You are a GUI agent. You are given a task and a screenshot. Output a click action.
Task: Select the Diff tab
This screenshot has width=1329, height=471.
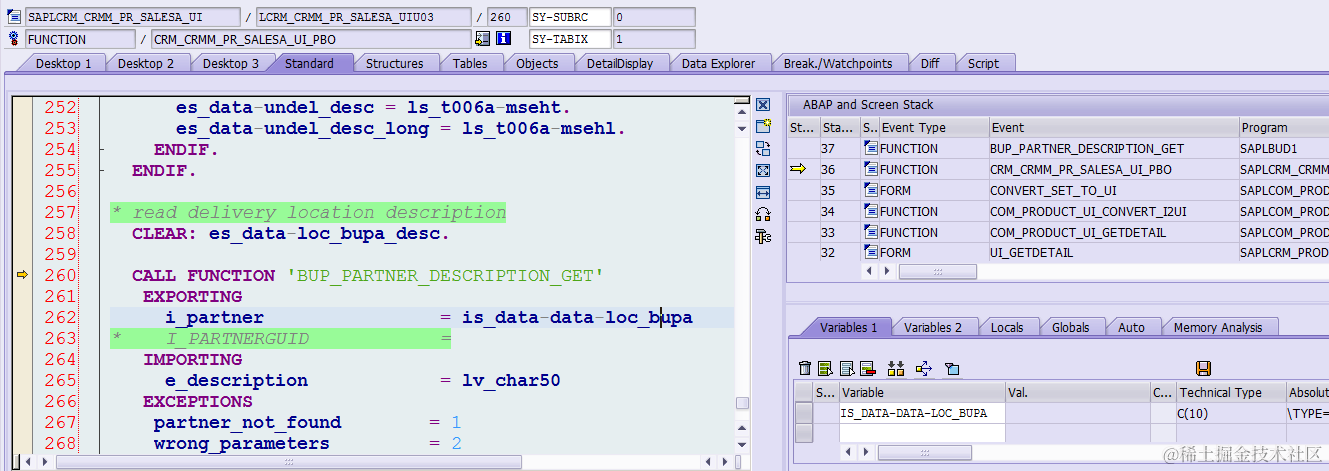(x=930, y=63)
